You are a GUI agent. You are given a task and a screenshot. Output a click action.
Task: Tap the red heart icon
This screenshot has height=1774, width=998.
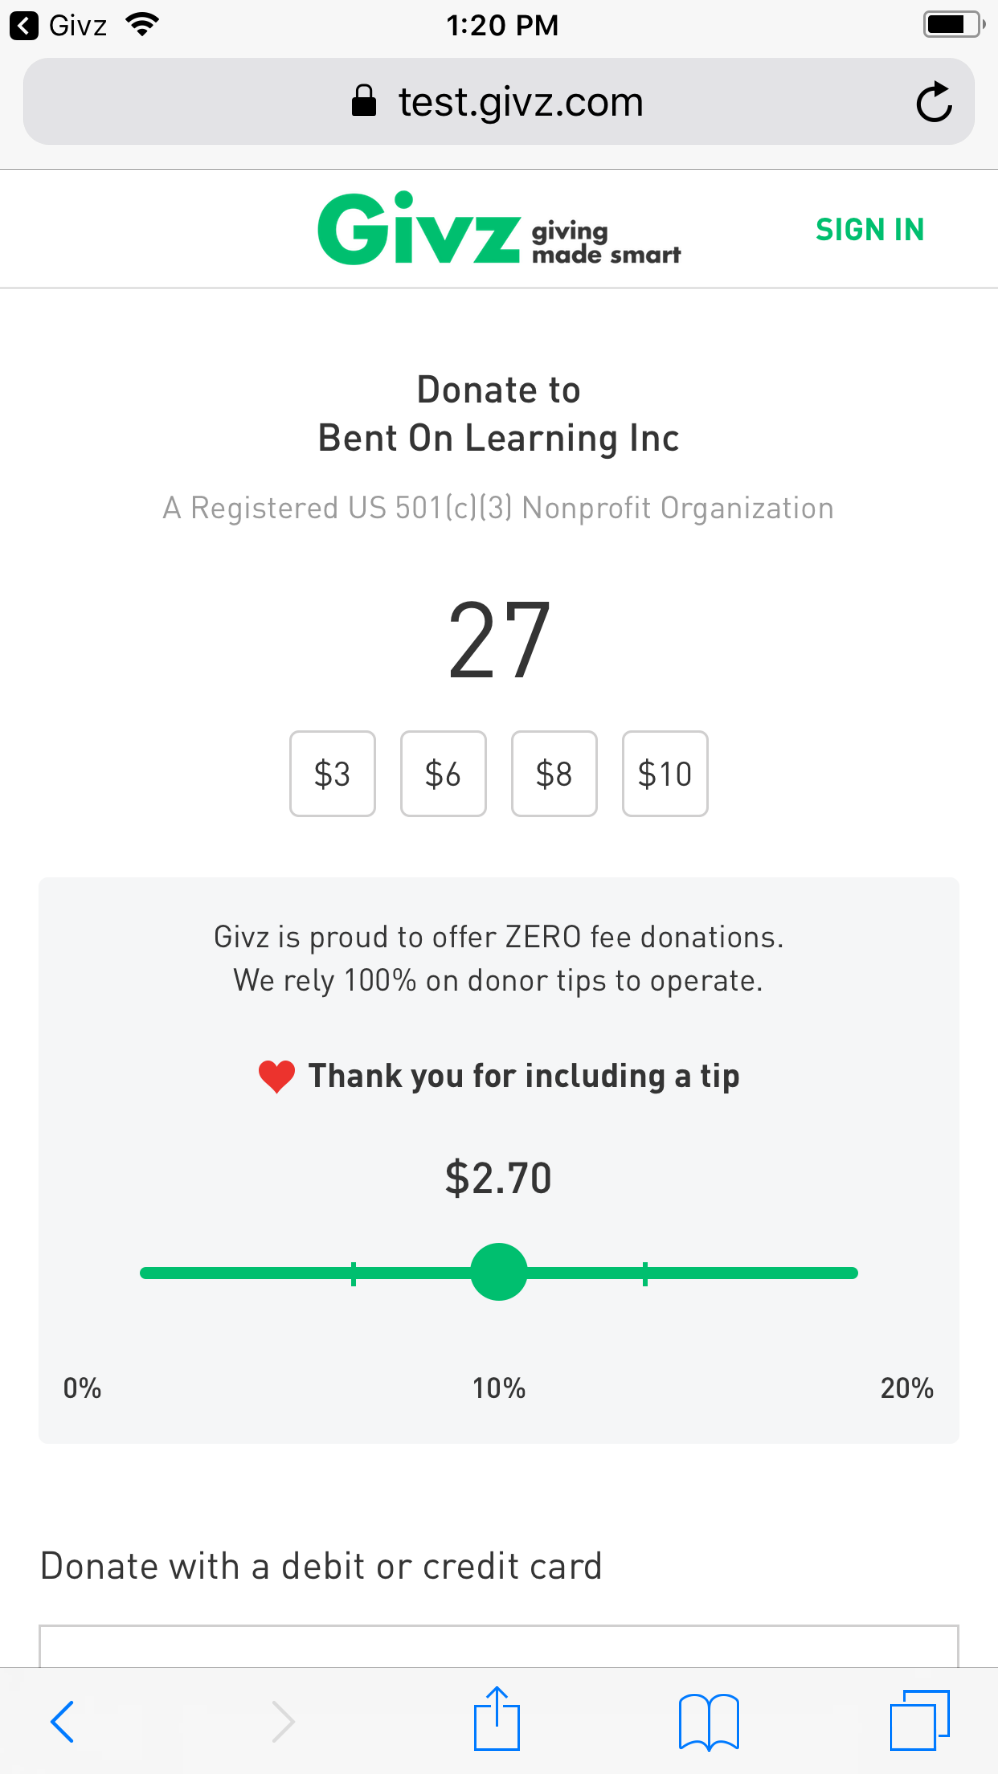[276, 1076]
